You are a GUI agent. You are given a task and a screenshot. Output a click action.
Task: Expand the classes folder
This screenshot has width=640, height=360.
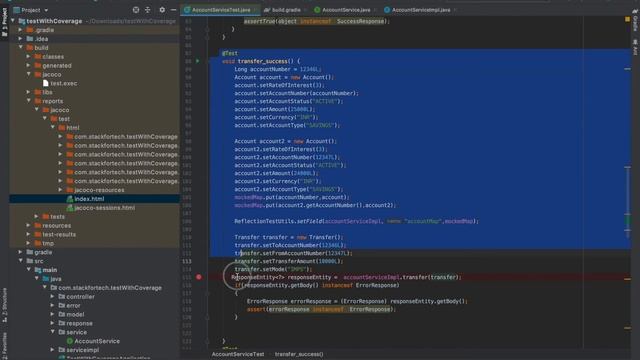coord(29,57)
